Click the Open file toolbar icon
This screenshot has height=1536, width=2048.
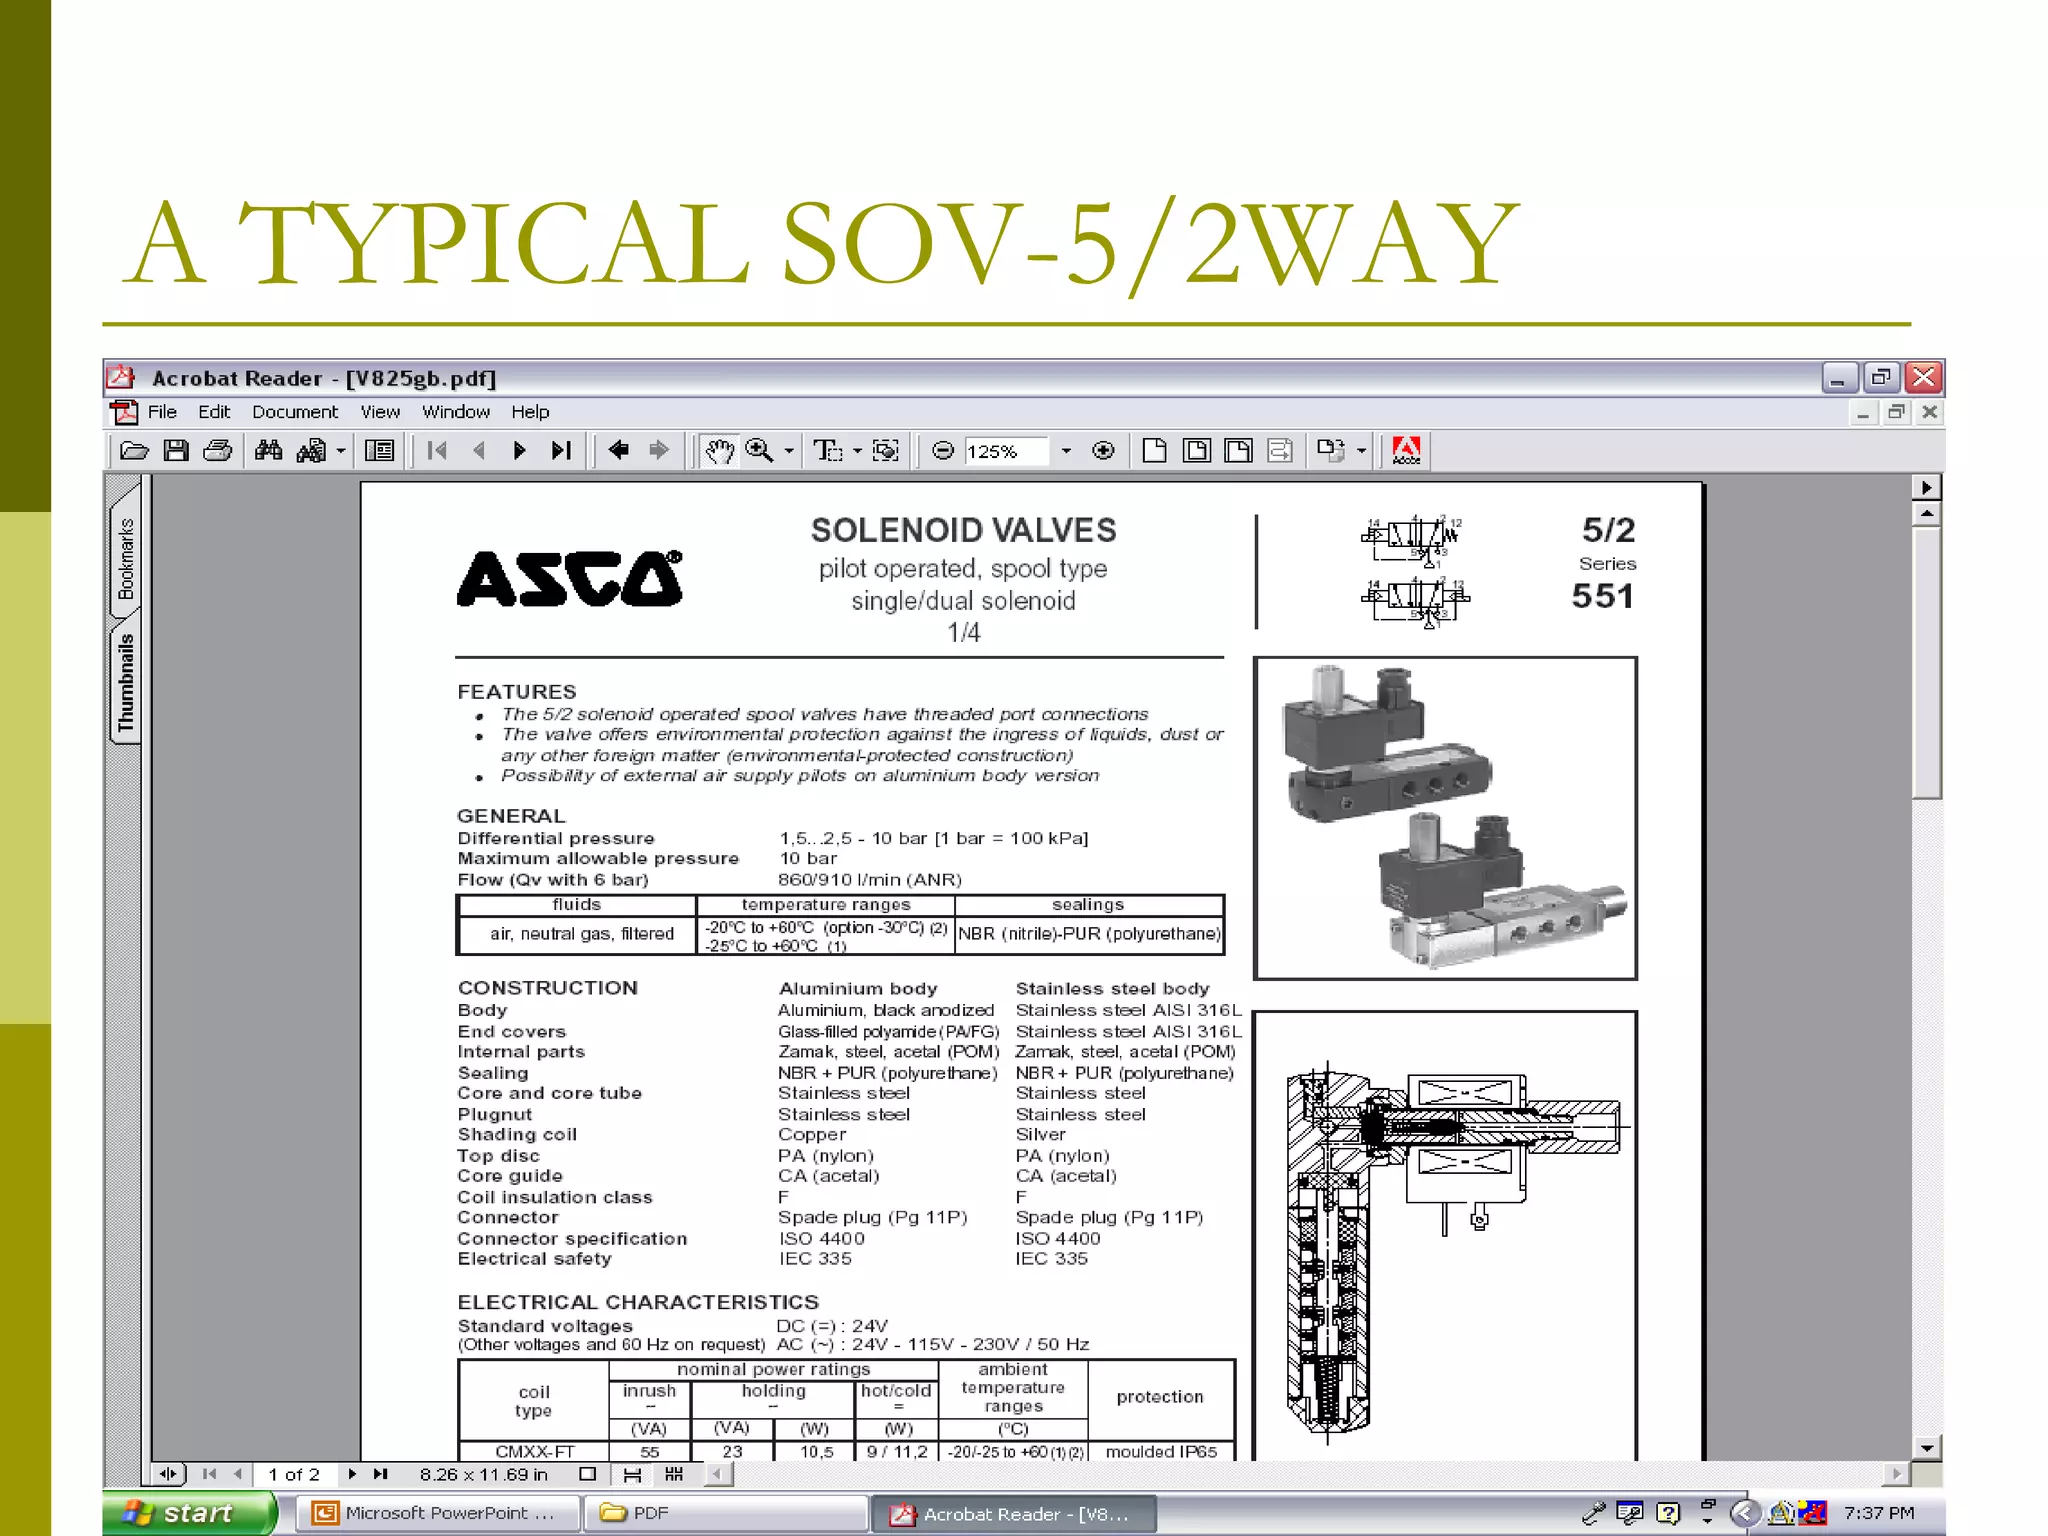pyautogui.click(x=134, y=451)
